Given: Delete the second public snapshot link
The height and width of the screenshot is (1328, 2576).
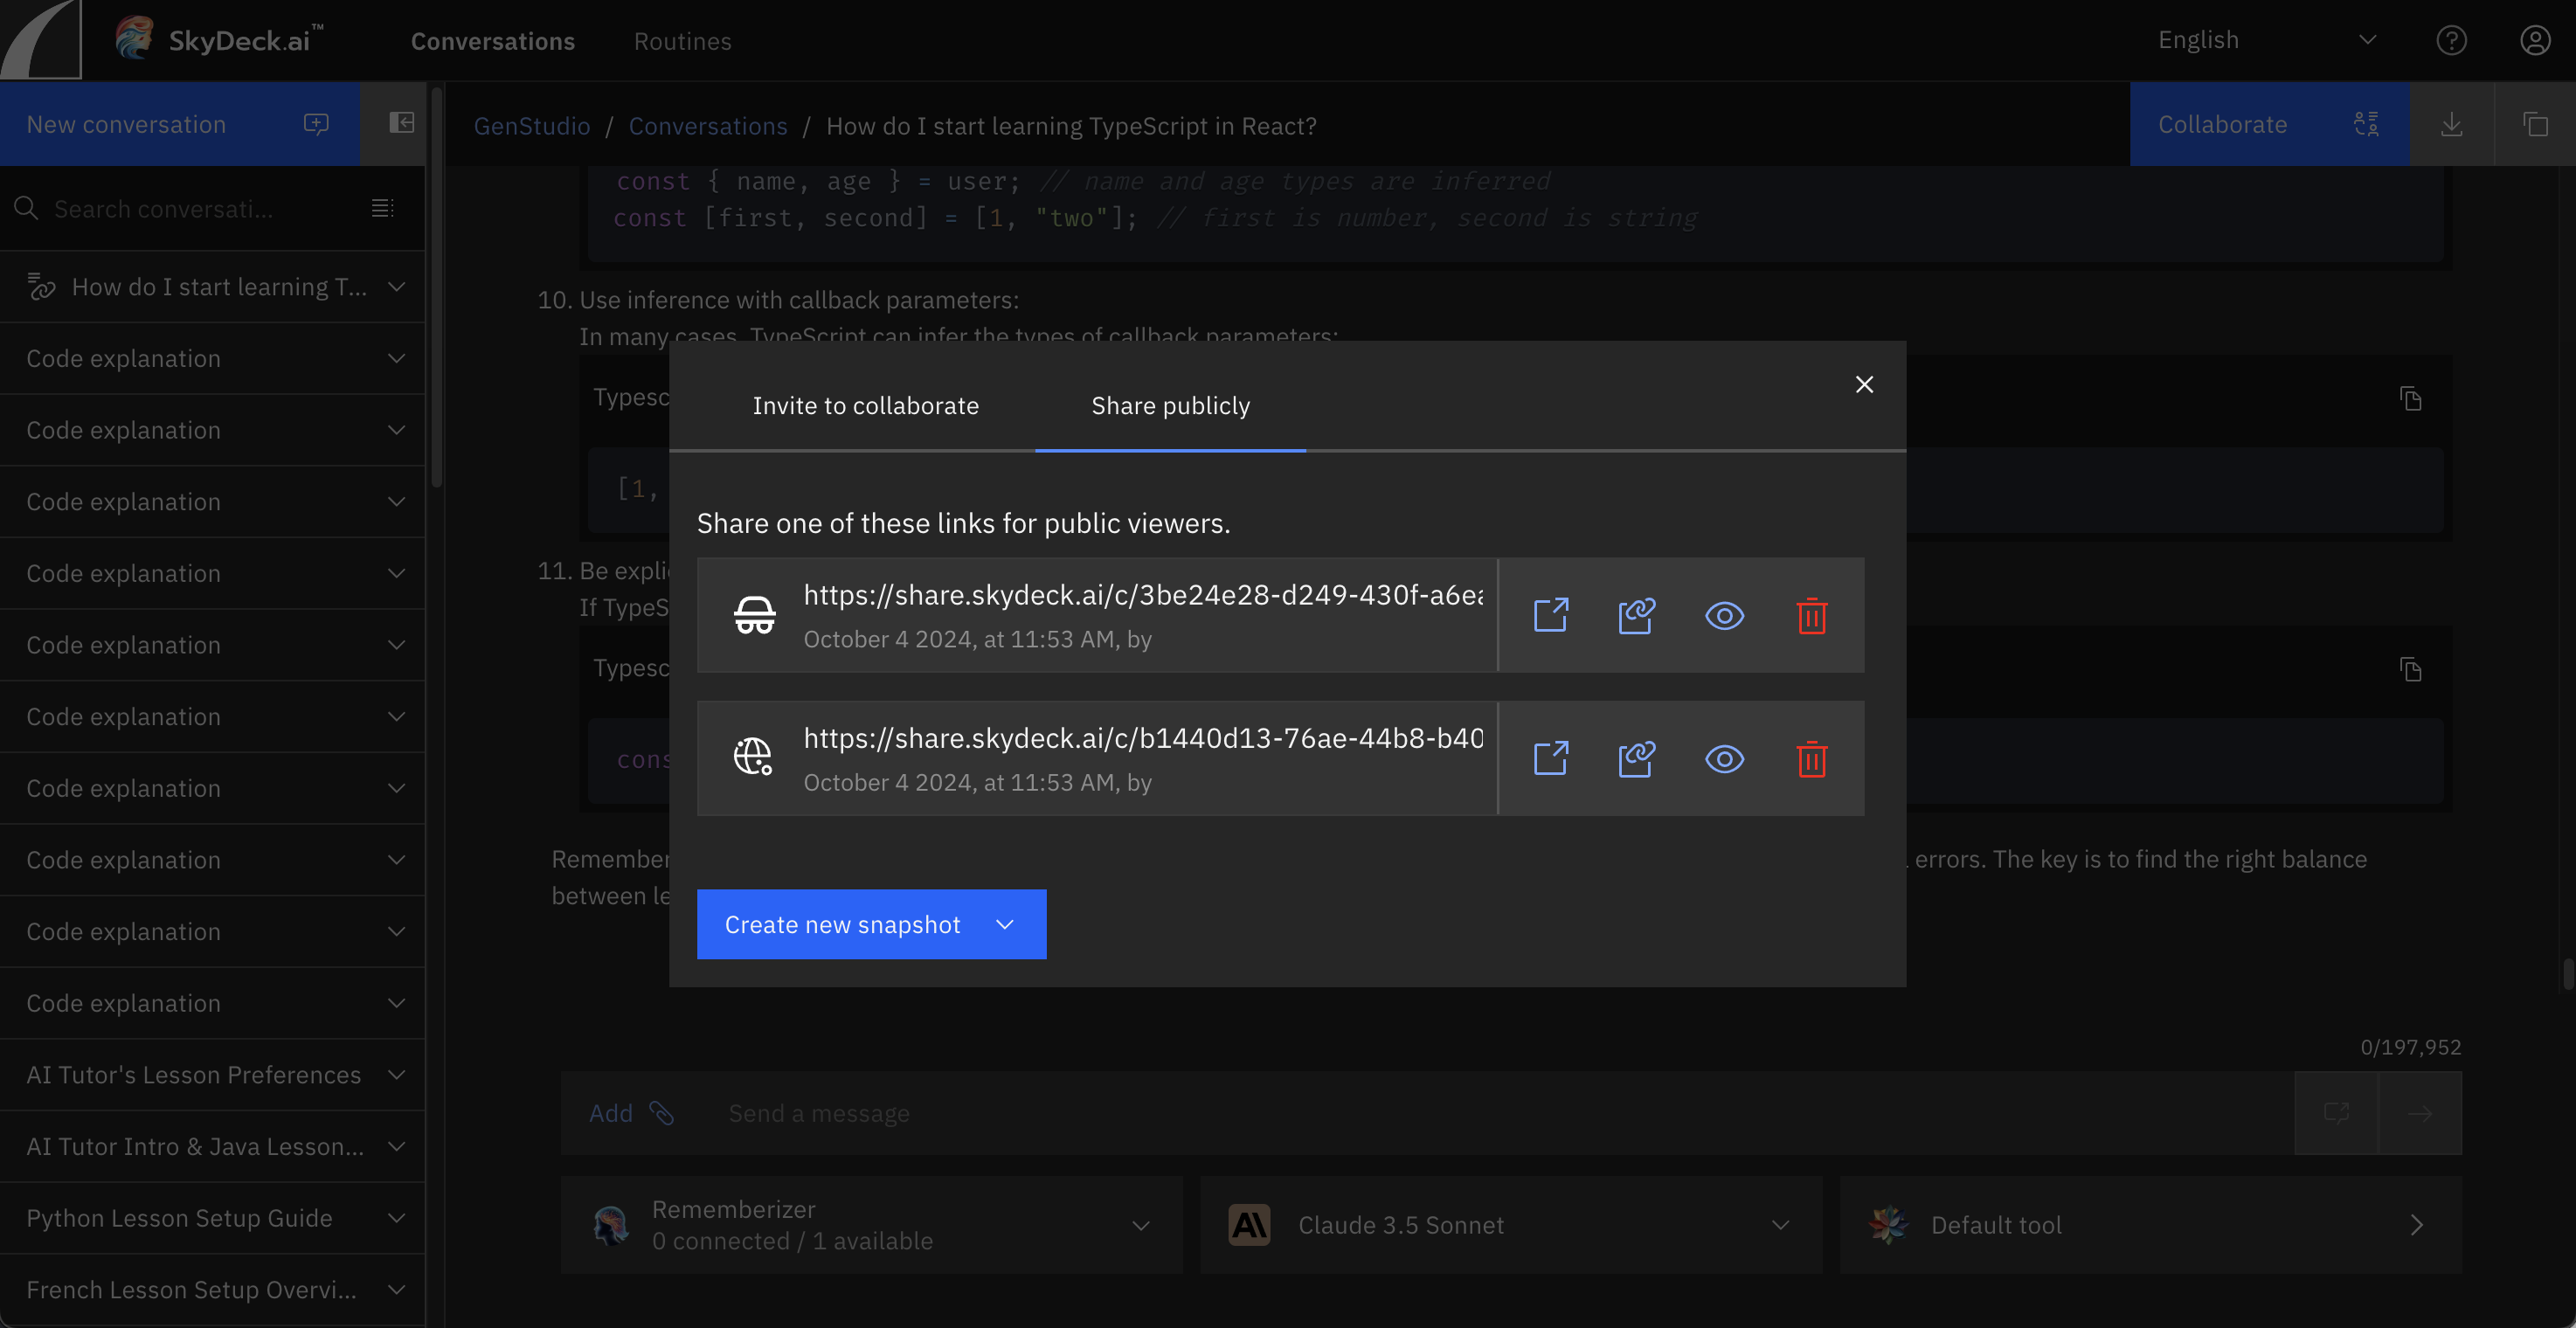Looking at the screenshot, I should pos(1811,759).
